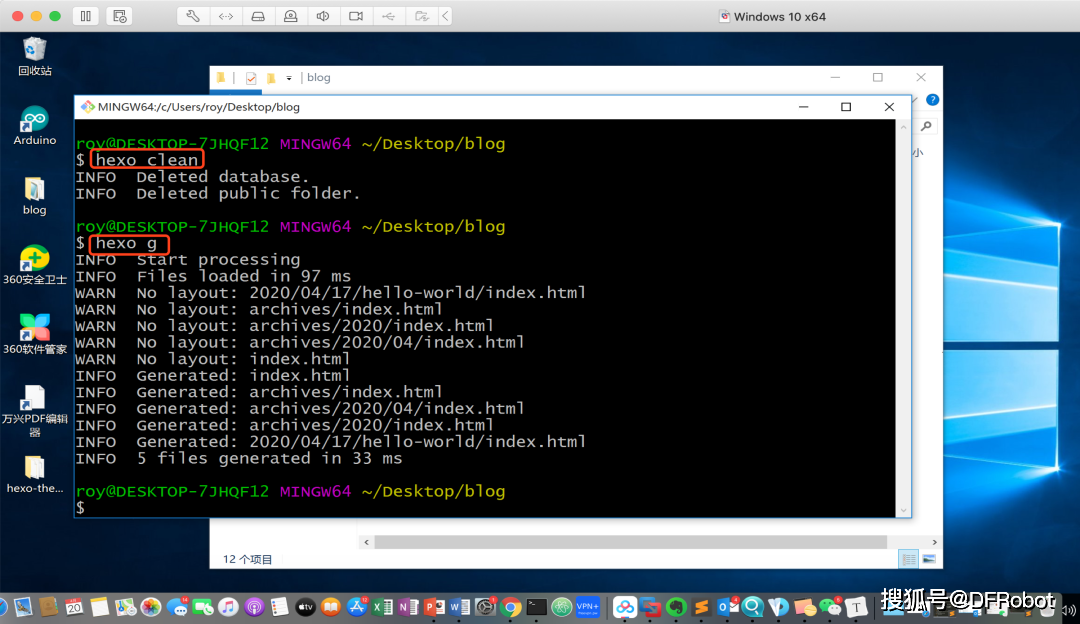The height and width of the screenshot is (624, 1080).
Task: Click the Explorer search magnifier icon
Action: (x=926, y=126)
